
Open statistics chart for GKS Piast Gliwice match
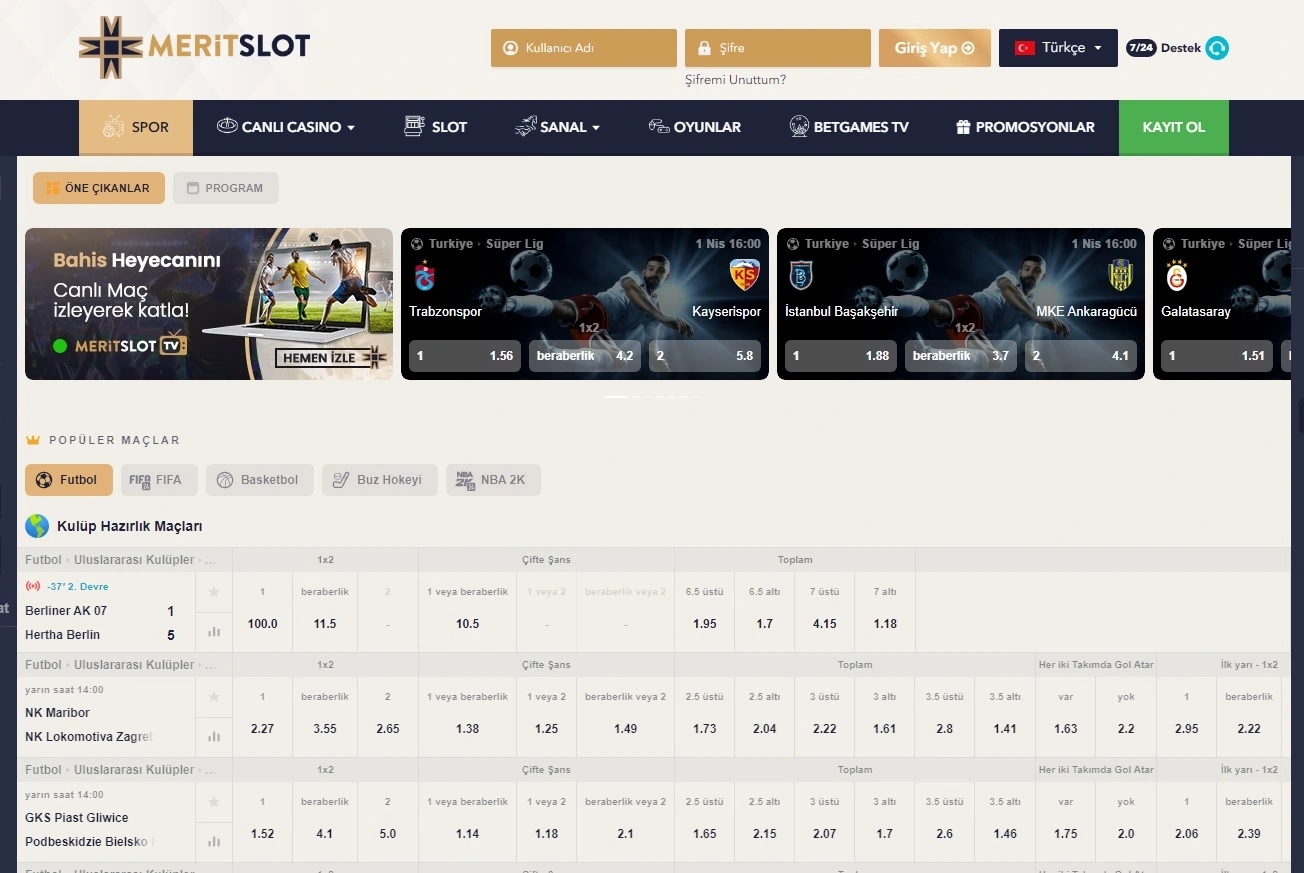coord(214,842)
